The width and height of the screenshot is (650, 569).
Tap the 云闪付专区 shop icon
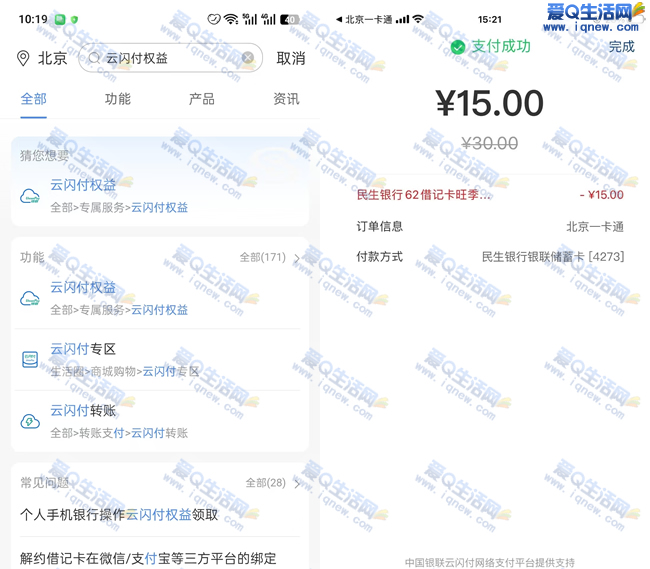(x=30, y=359)
